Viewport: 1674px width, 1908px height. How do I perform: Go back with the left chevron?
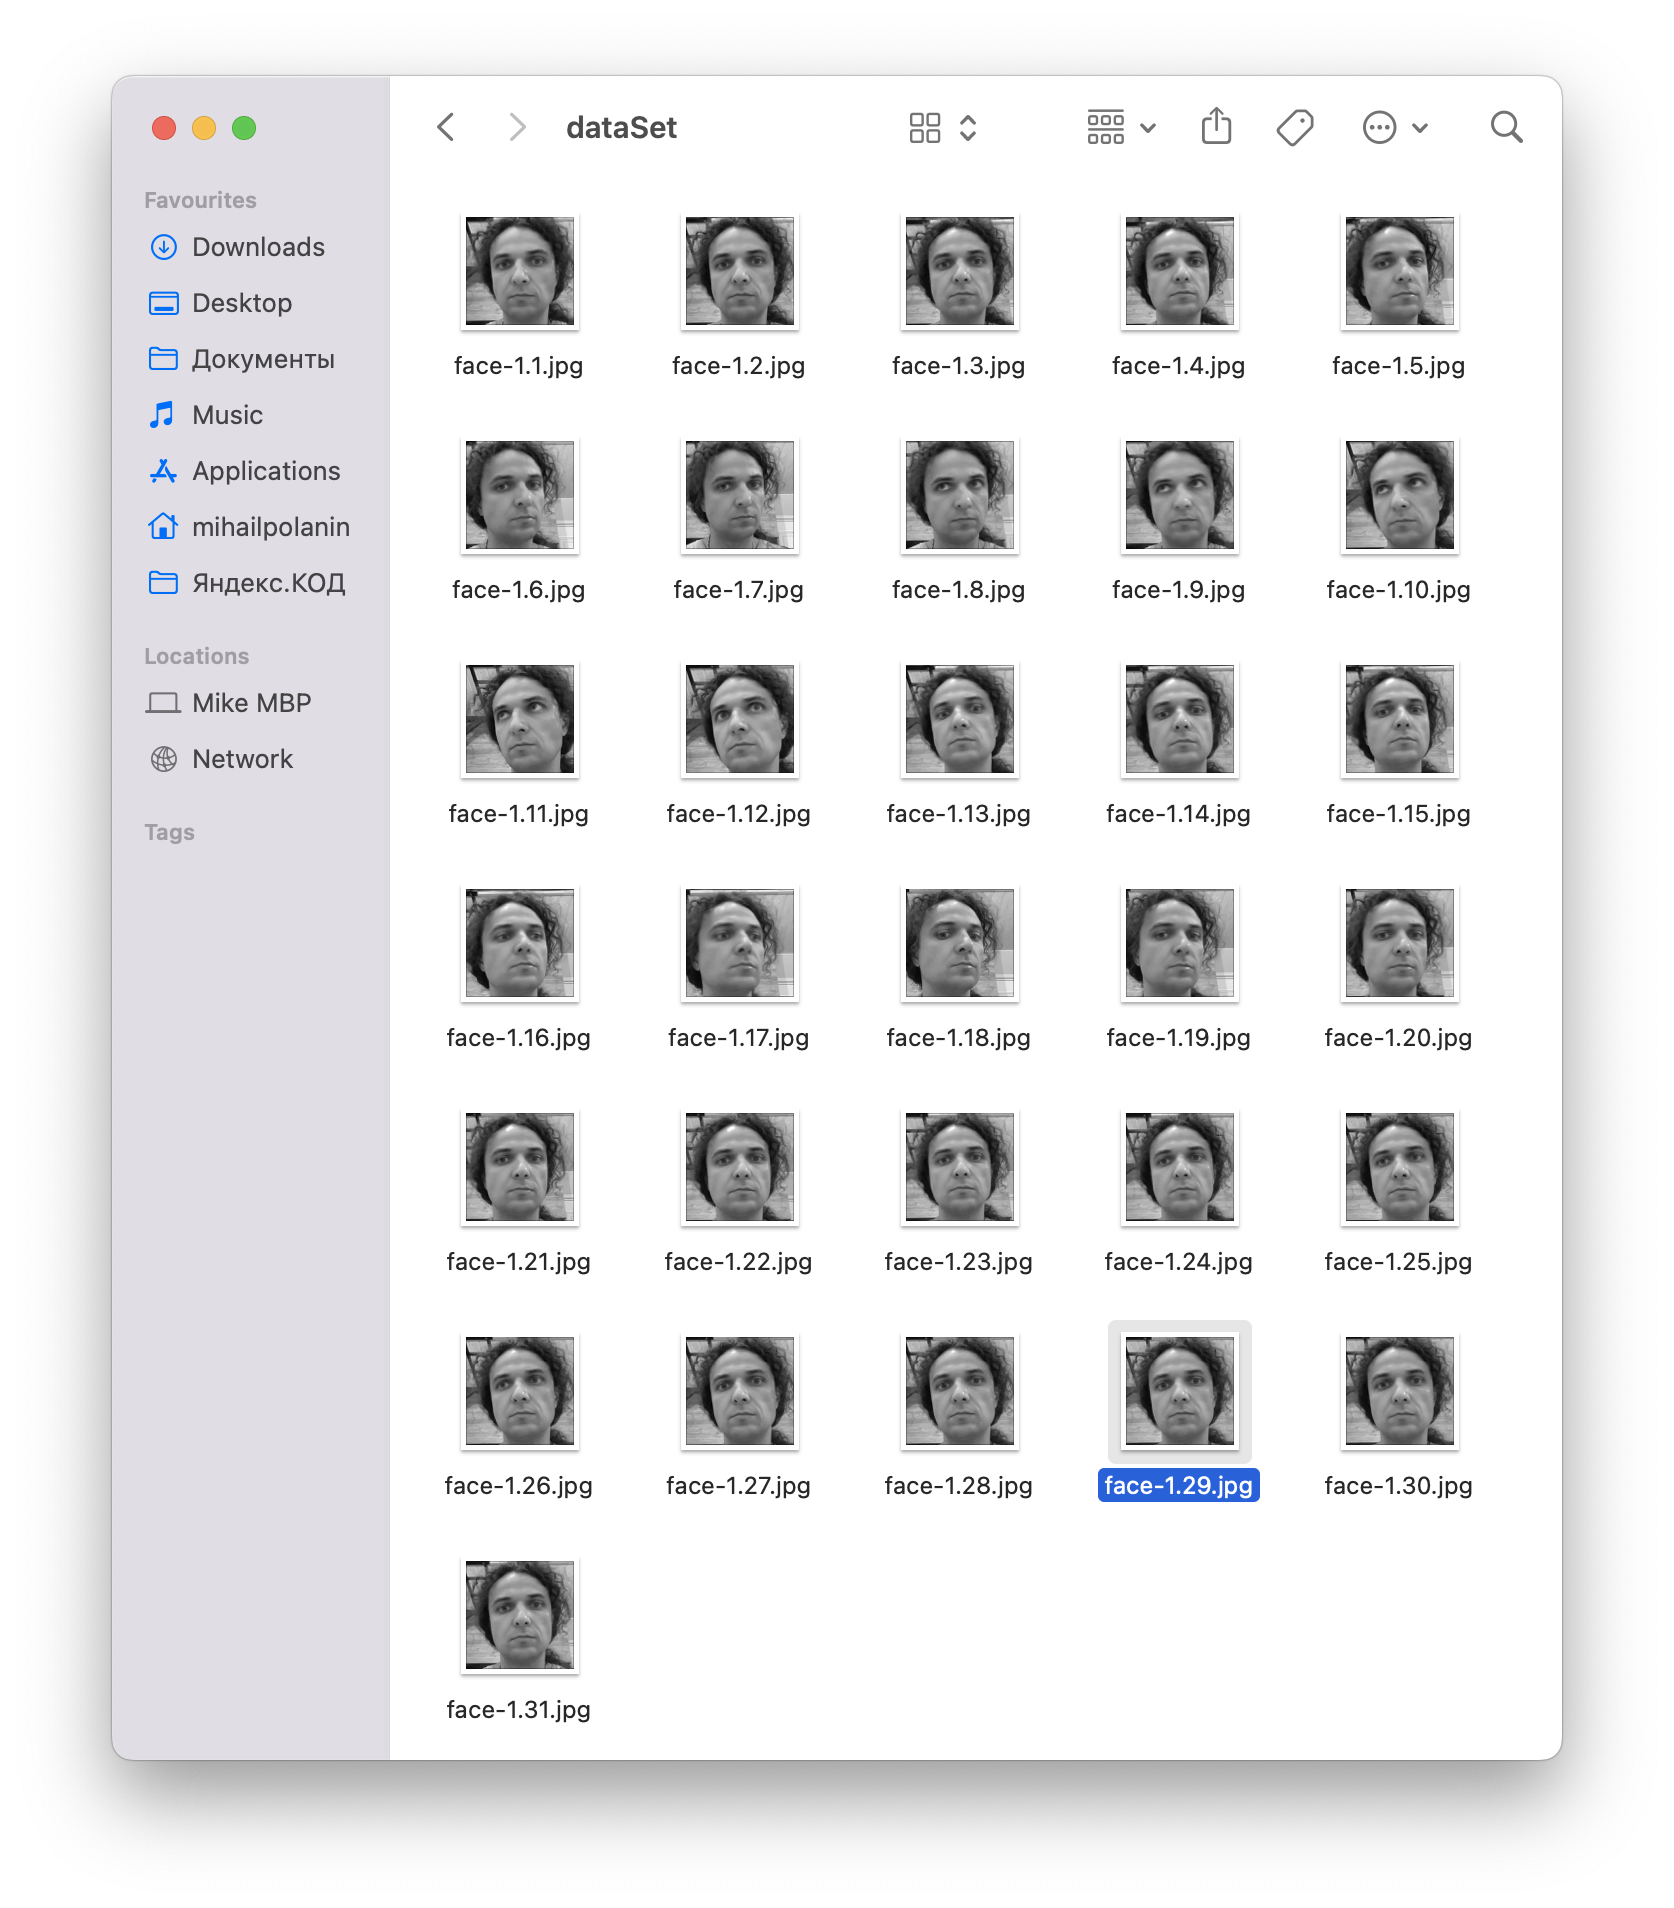(x=446, y=127)
